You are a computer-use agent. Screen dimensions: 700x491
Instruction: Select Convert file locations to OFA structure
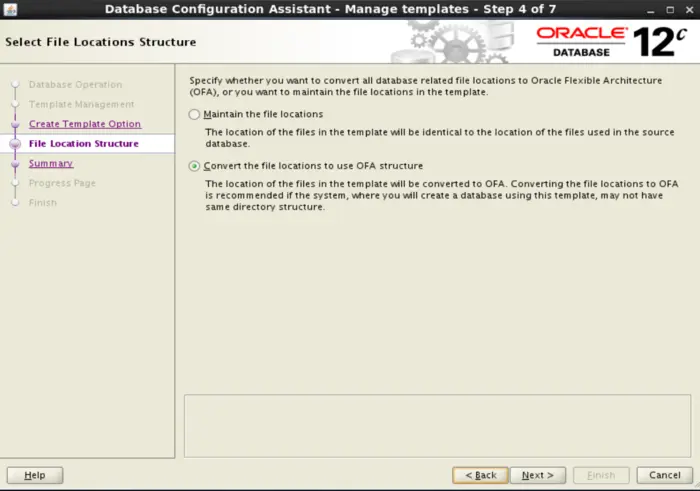[194, 166]
